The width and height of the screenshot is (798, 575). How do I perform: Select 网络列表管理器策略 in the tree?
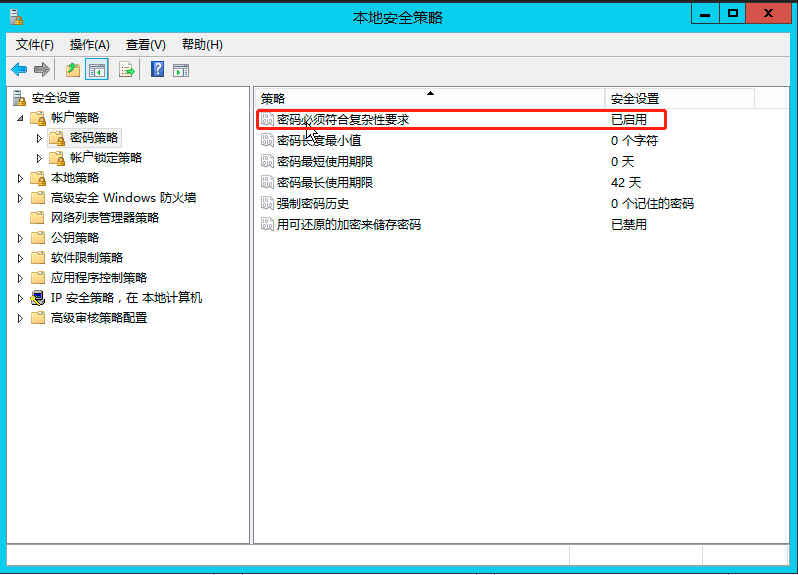[x=105, y=218]
